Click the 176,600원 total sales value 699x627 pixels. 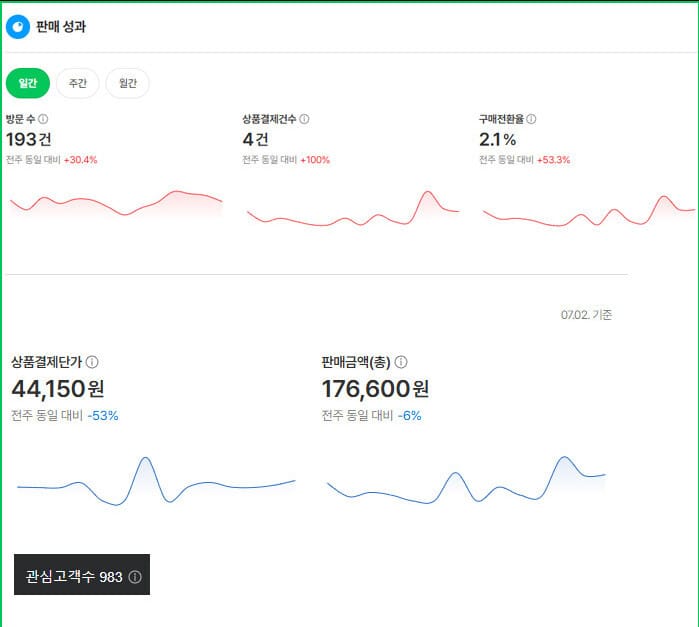(x=375, y=389)
